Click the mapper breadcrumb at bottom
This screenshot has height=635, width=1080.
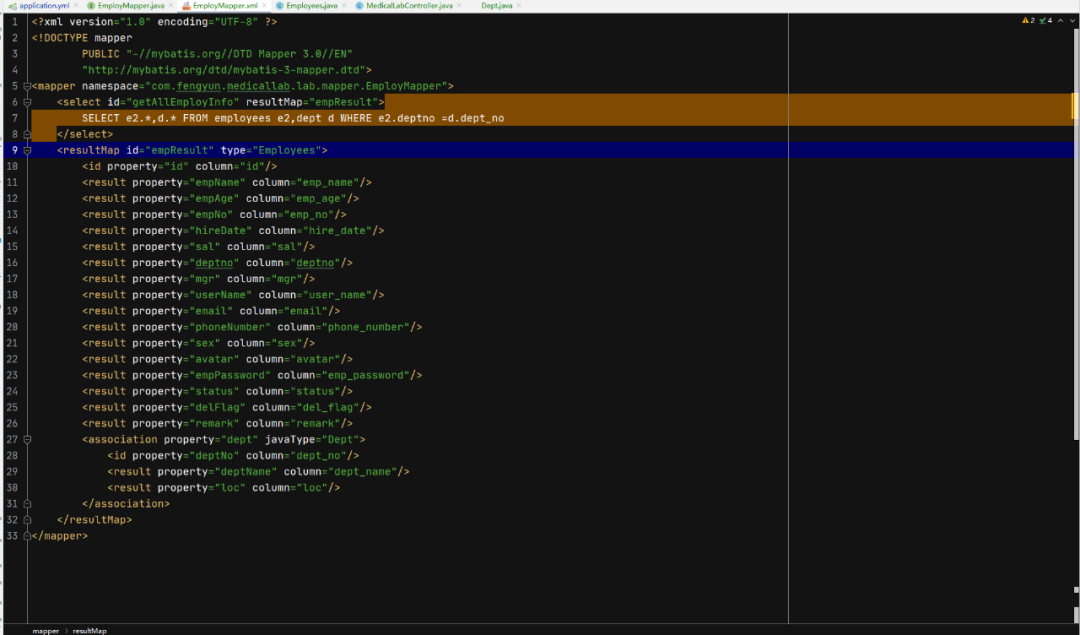coord(45,631)
